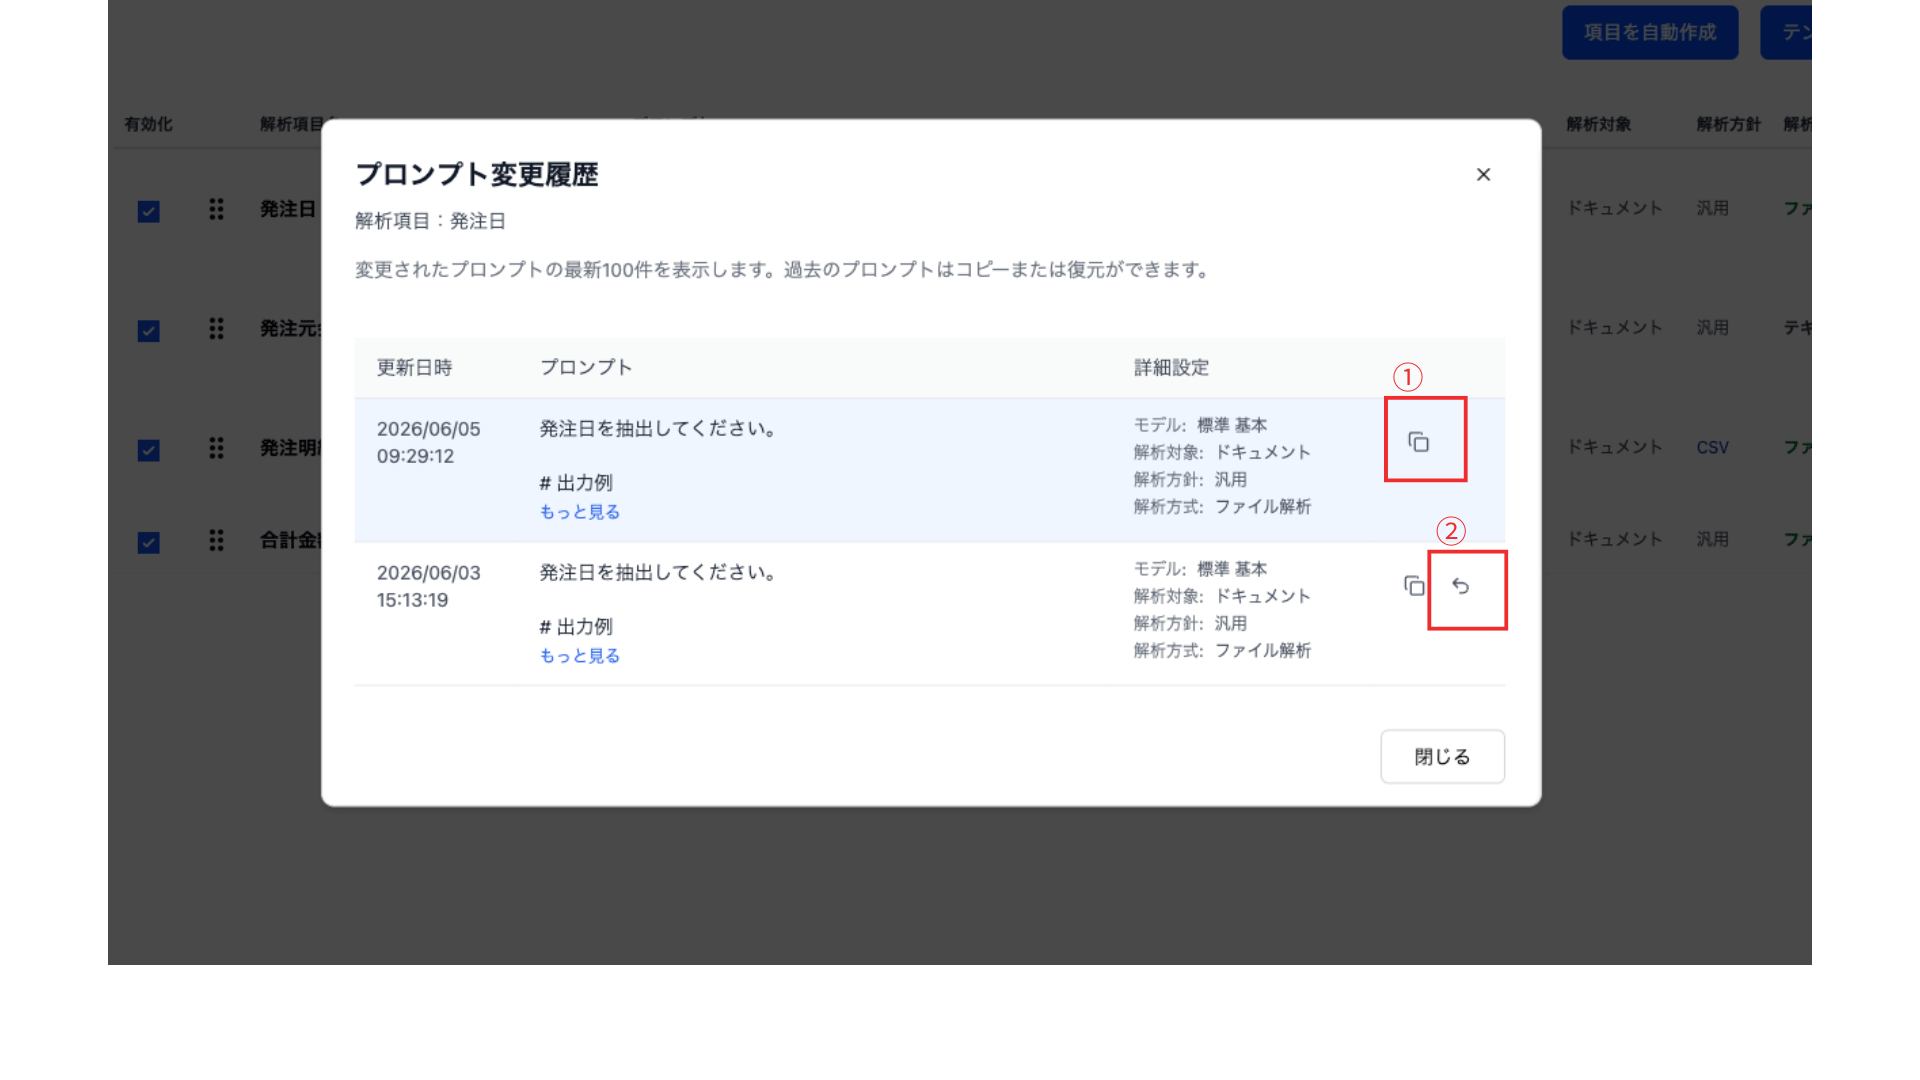Click 発注日を抽出してください in the 06/05 row
1920x1080 pixels.
coord(658,429)
